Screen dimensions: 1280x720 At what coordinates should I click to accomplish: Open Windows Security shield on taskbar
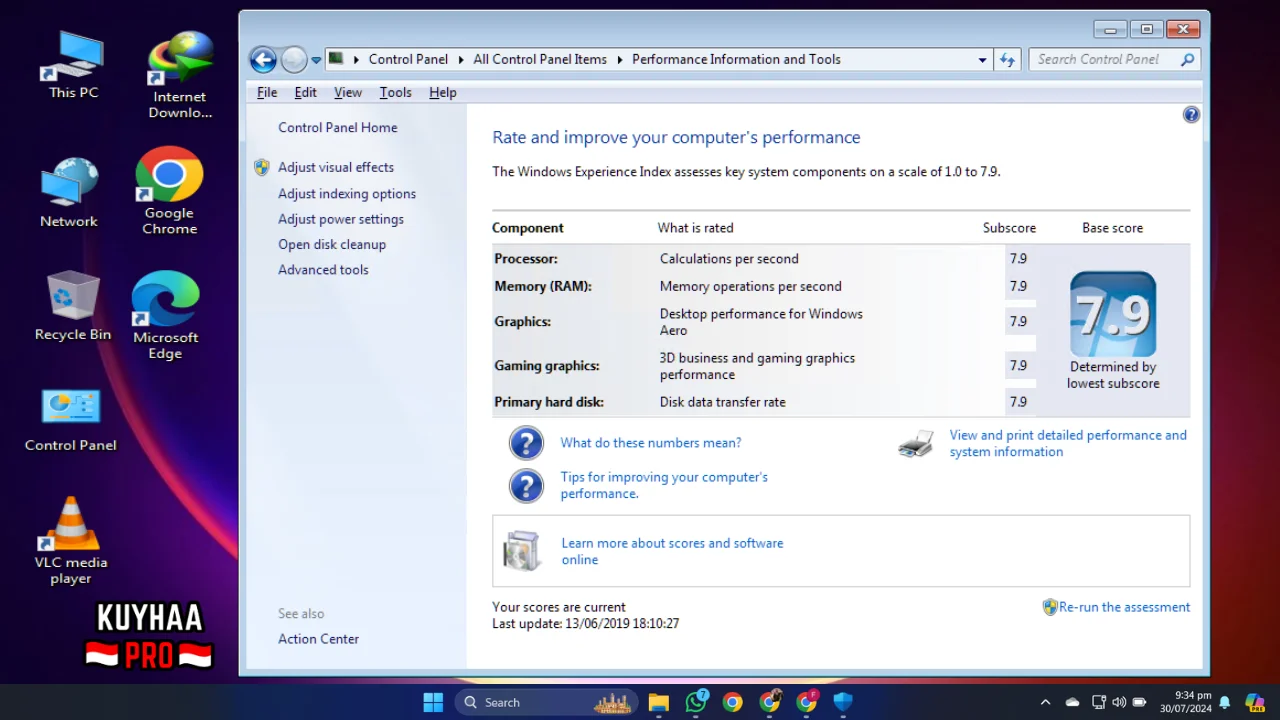coord(843,702)
